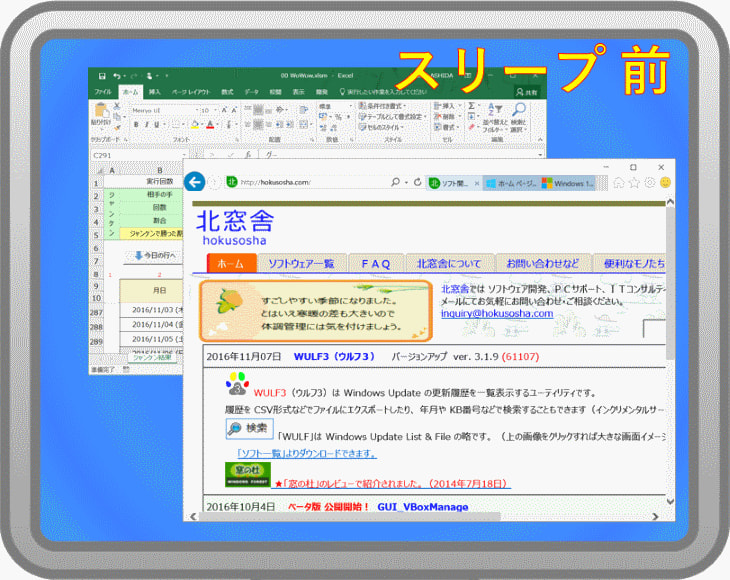Click the browser search magnifier icon
This screenshot has height=580, width=730.
click(x=395, y=182)
